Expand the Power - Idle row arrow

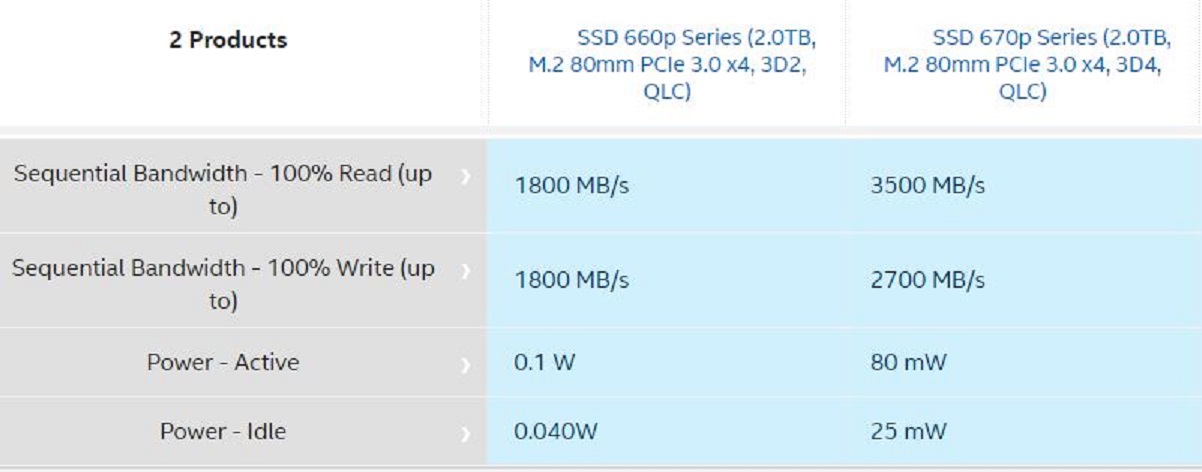(464, 435)
